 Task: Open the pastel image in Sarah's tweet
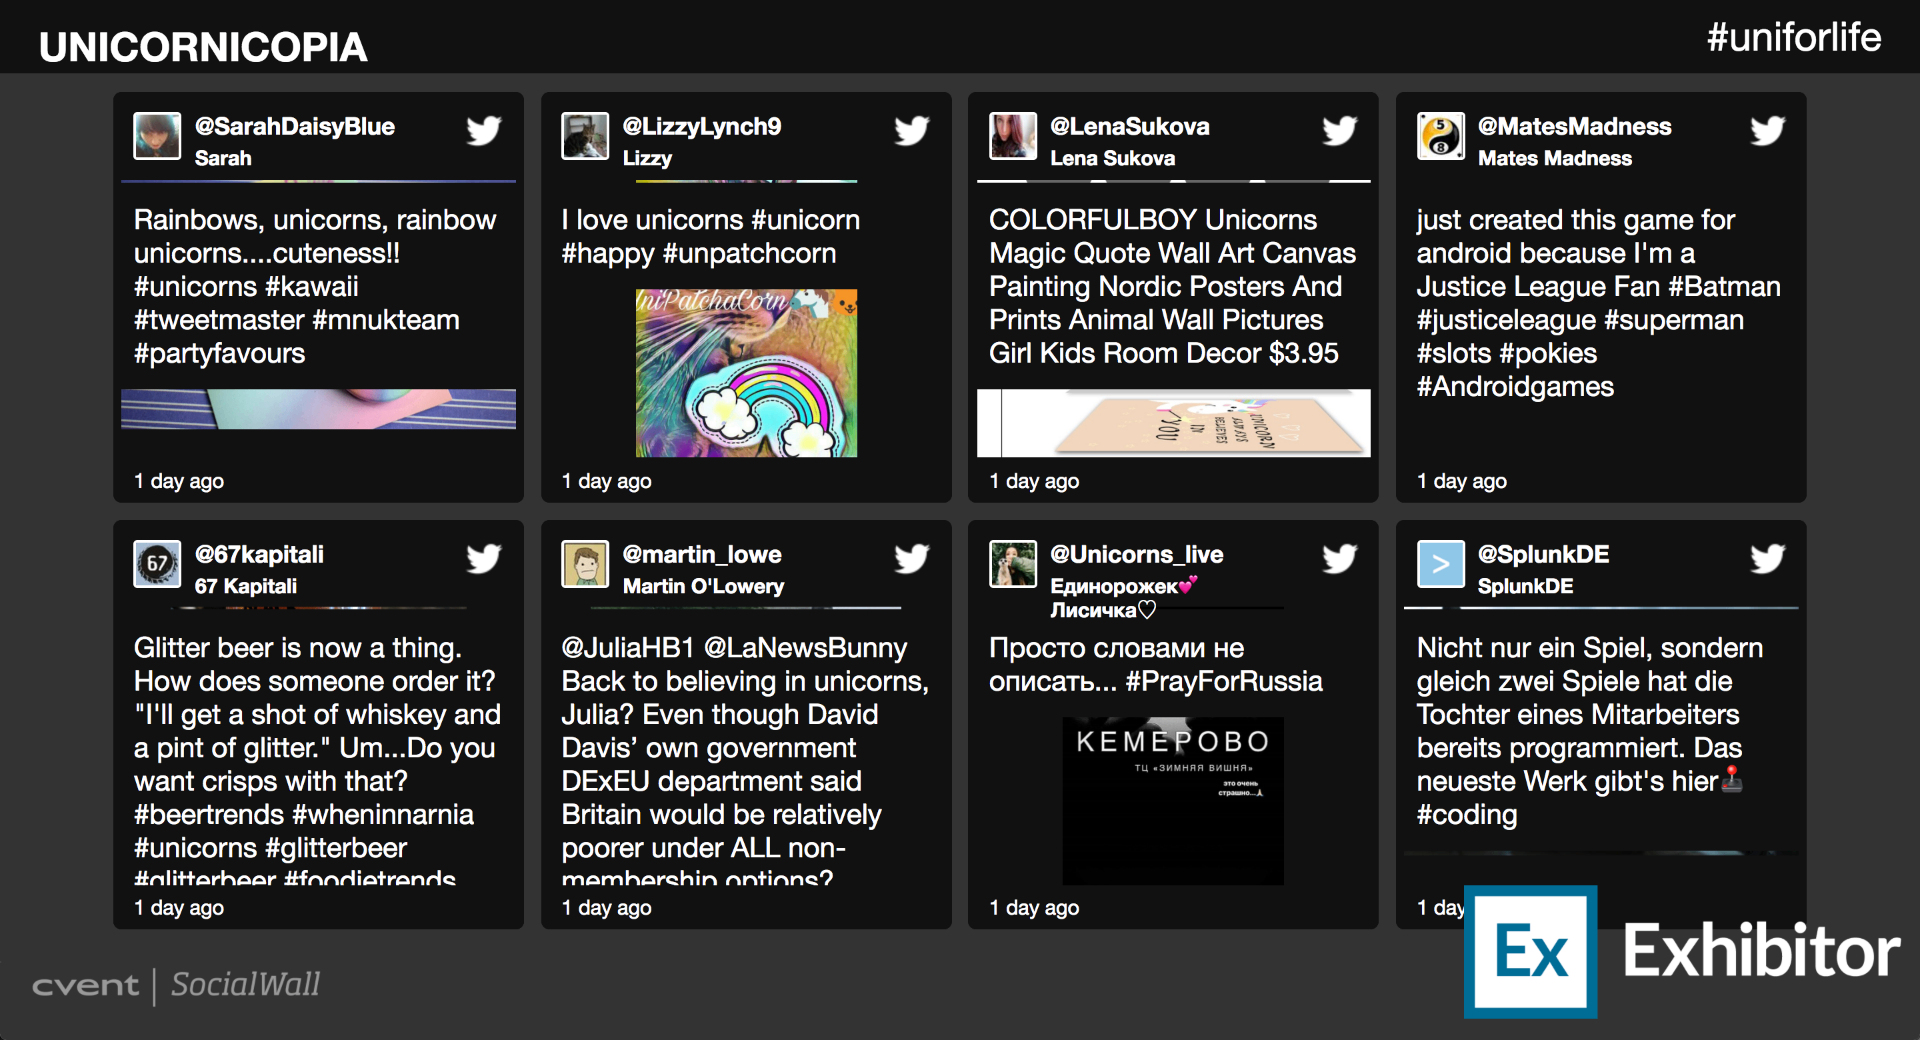[318, 409]
